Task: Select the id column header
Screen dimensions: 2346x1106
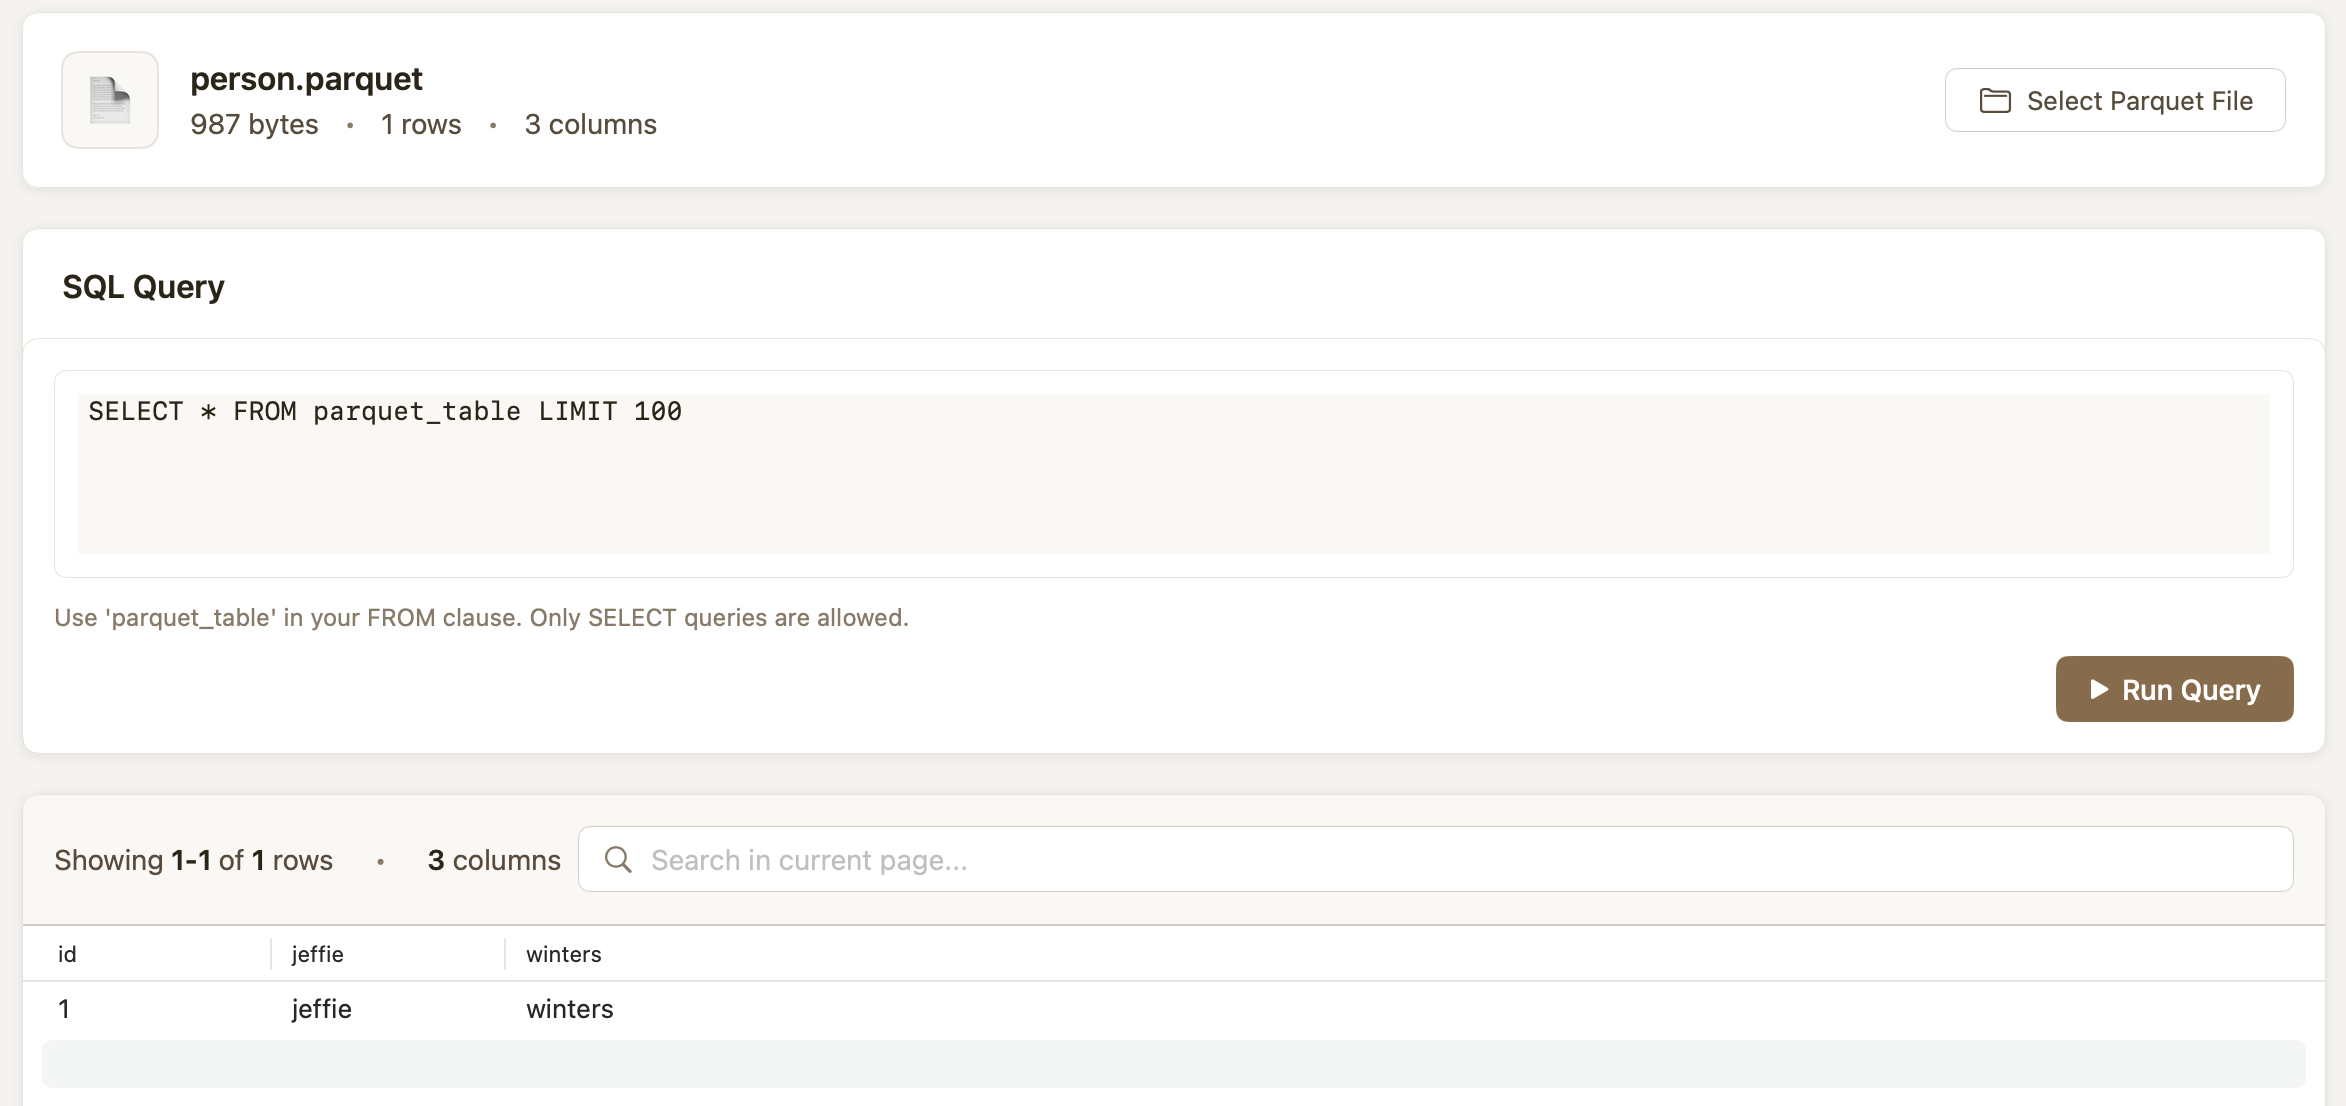Action: point(67,954)
